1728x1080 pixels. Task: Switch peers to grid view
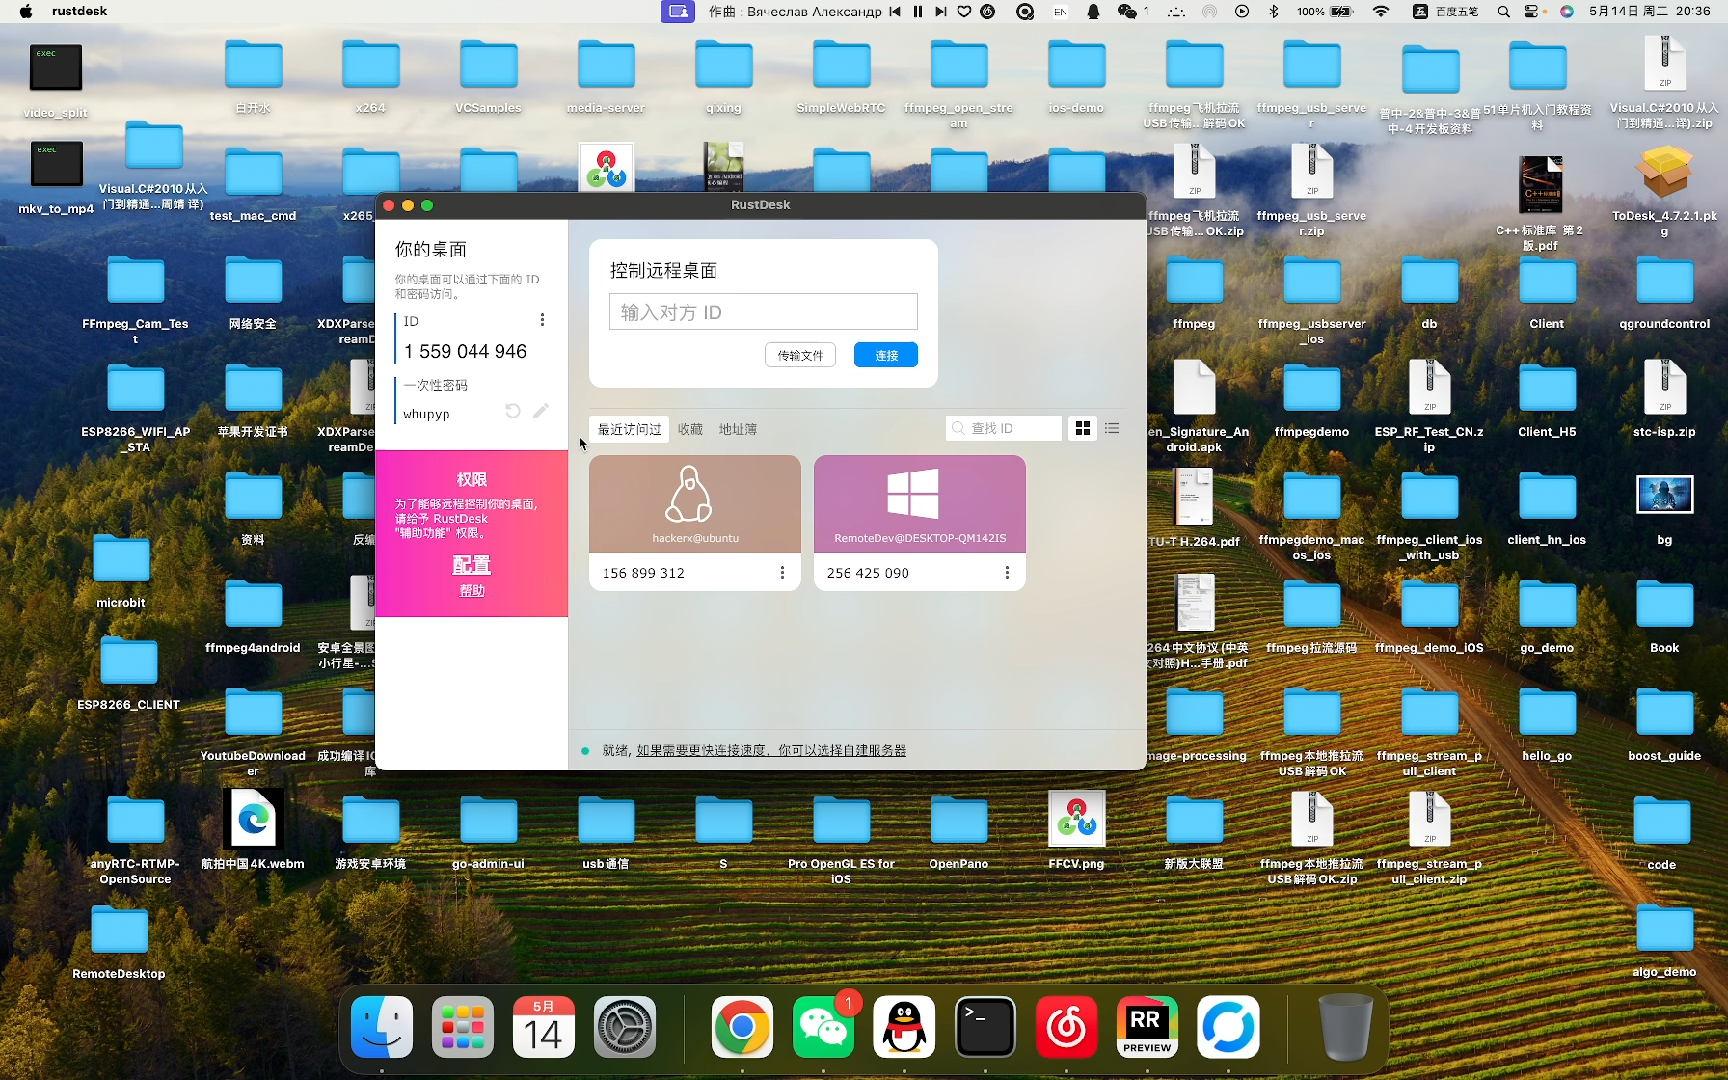tap(1083, 428)
